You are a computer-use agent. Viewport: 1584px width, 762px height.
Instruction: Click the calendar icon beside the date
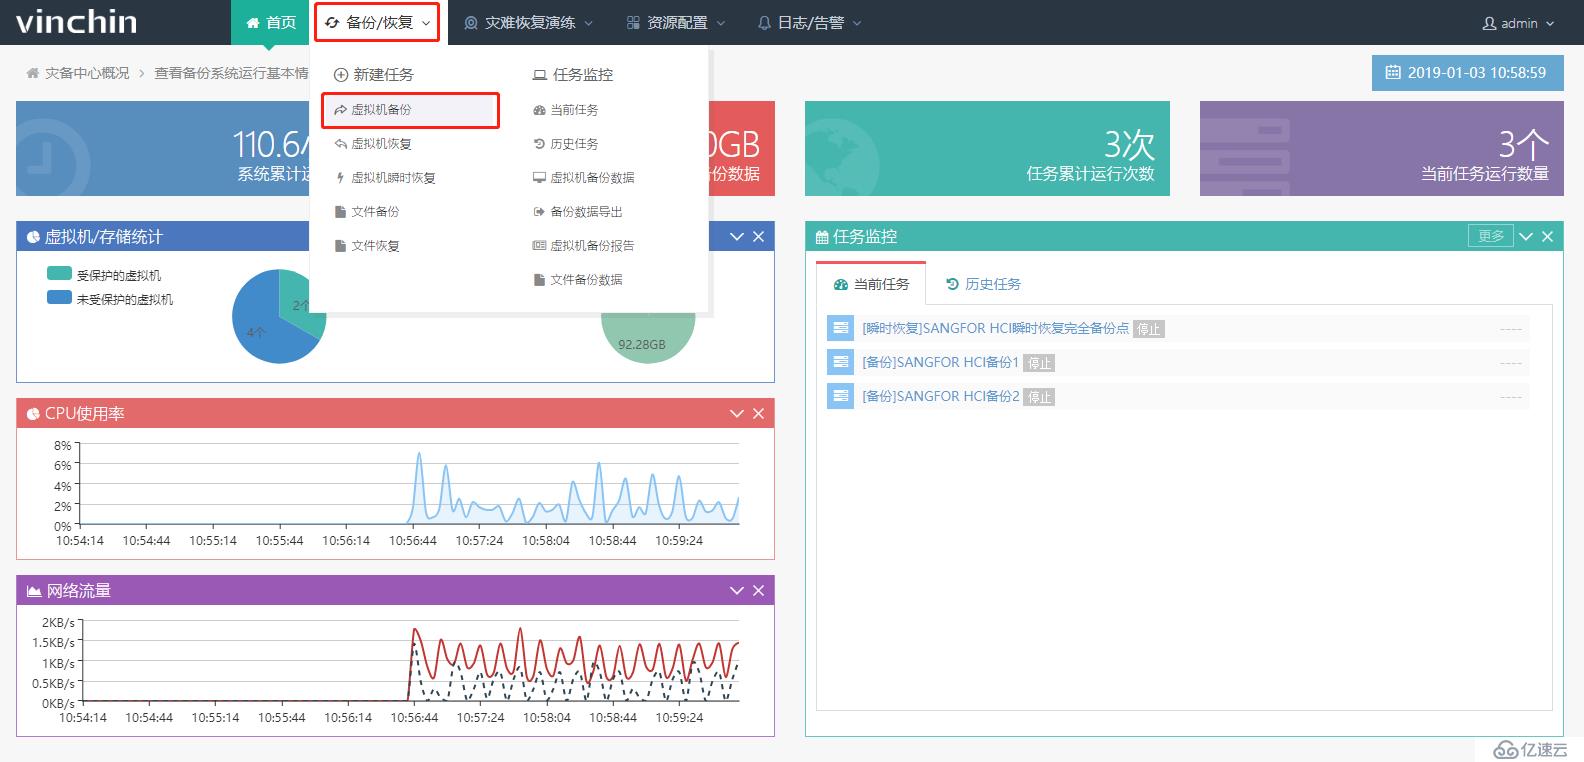[x=1392, y=73]
